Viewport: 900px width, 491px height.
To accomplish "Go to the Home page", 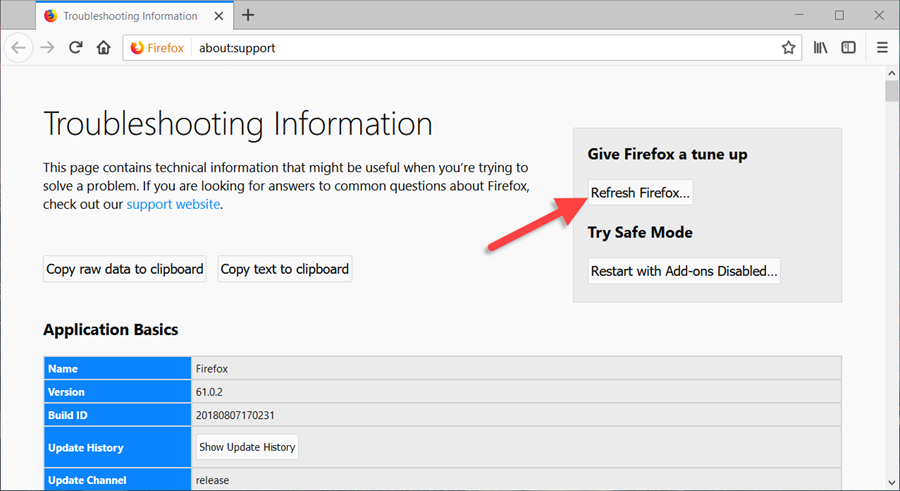I will (x=103, y=48).
